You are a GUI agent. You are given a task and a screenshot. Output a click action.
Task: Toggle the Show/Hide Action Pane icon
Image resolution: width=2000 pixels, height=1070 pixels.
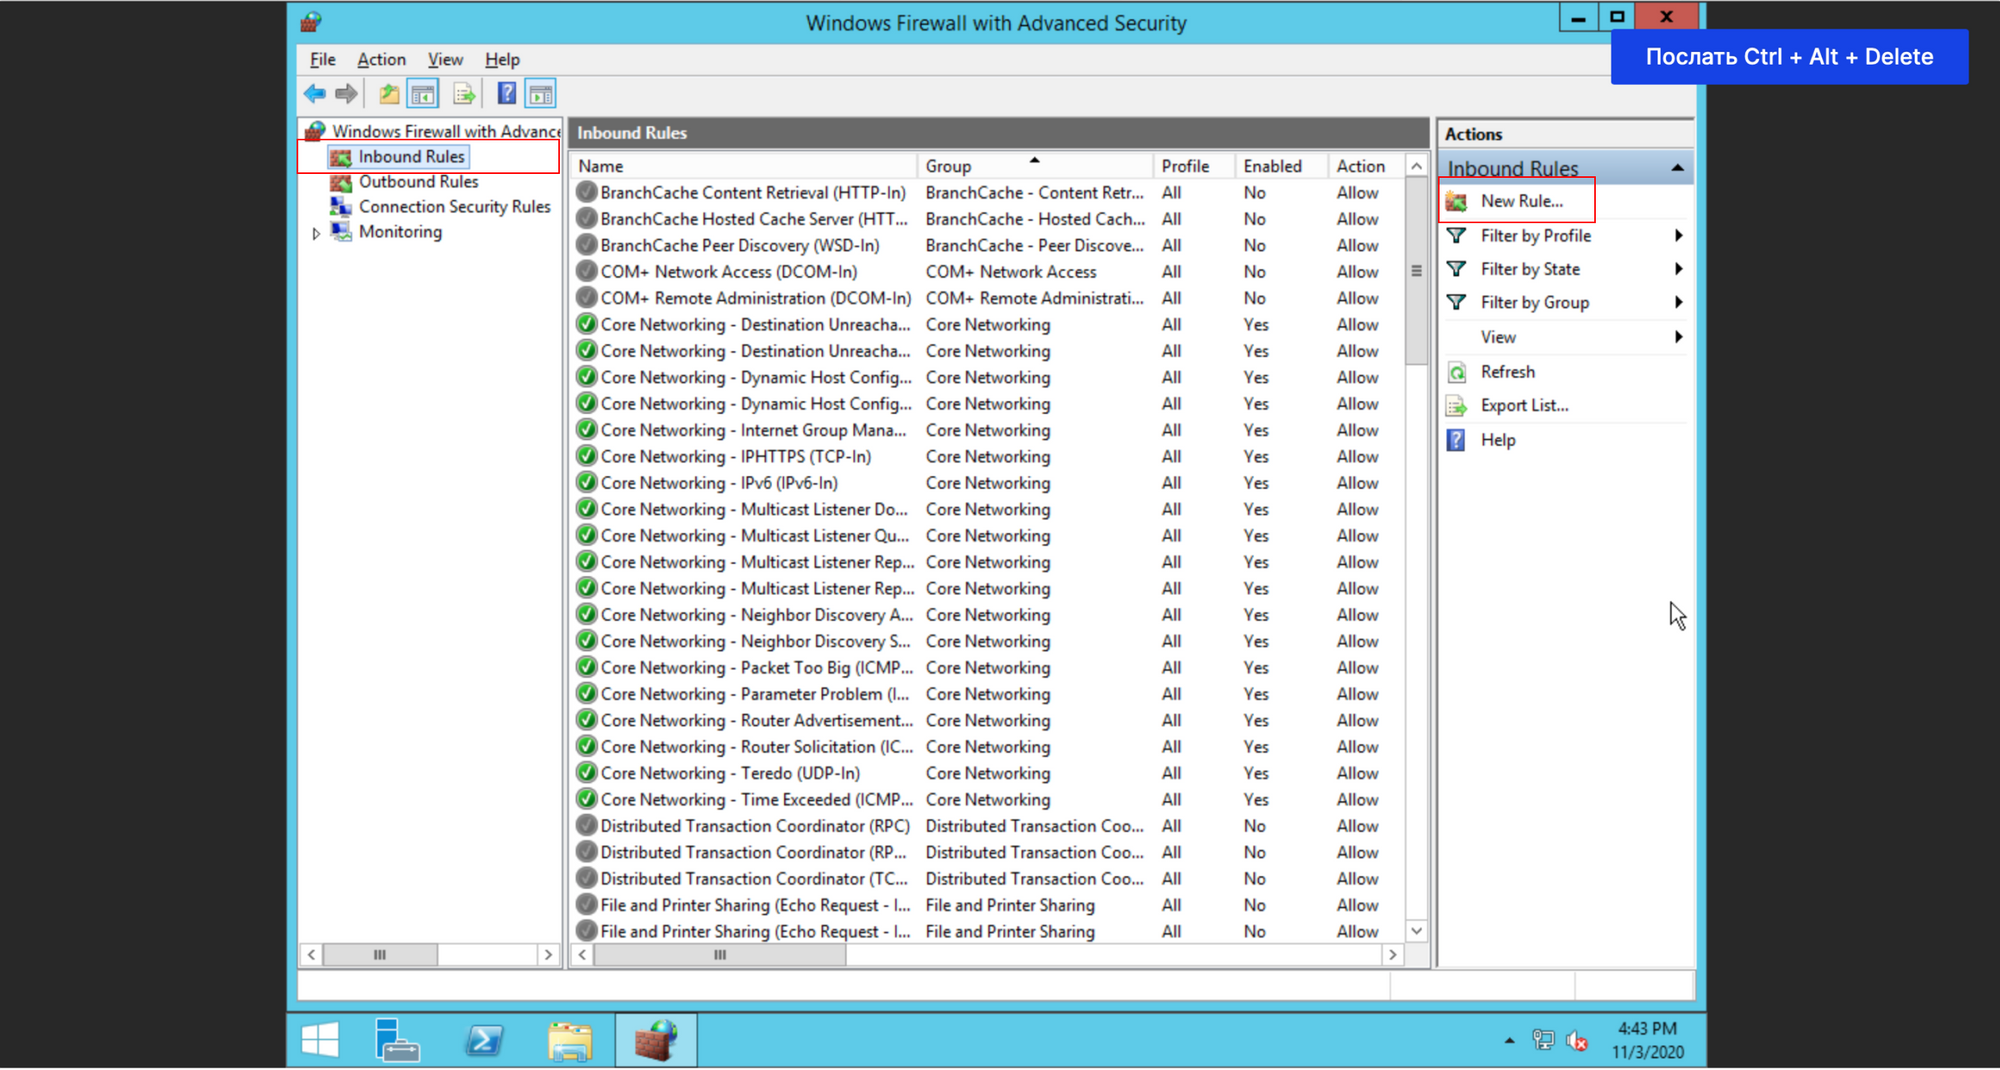point(541,94)
